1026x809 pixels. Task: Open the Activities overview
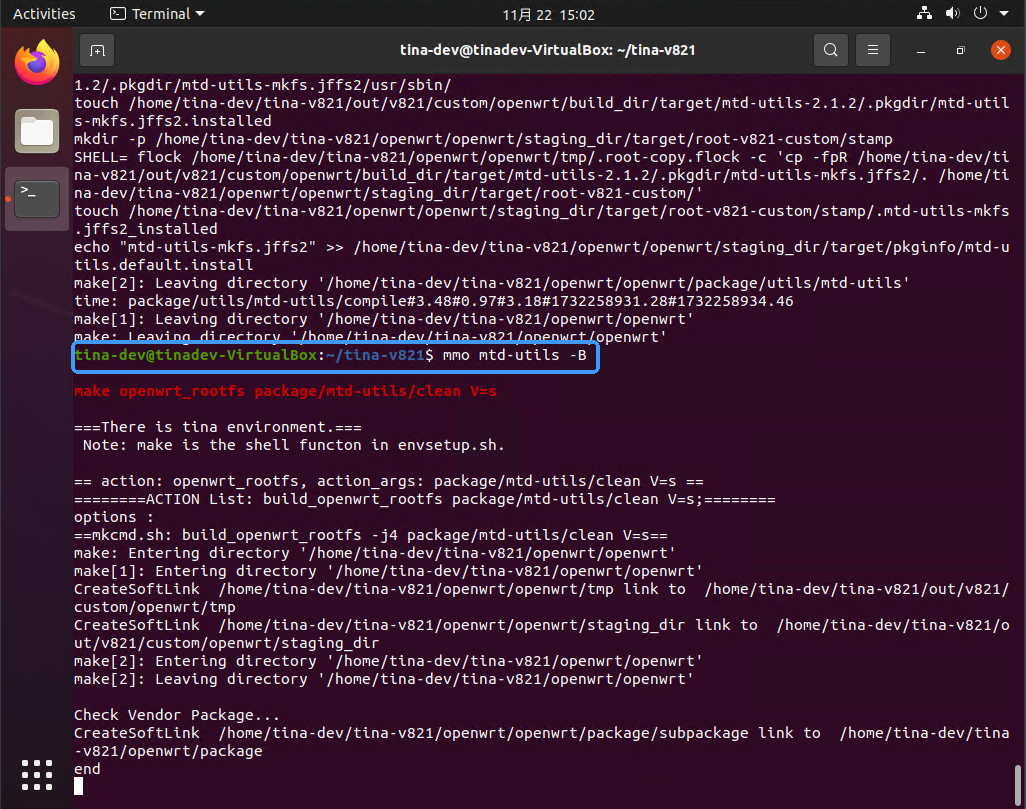pos(44,14)
